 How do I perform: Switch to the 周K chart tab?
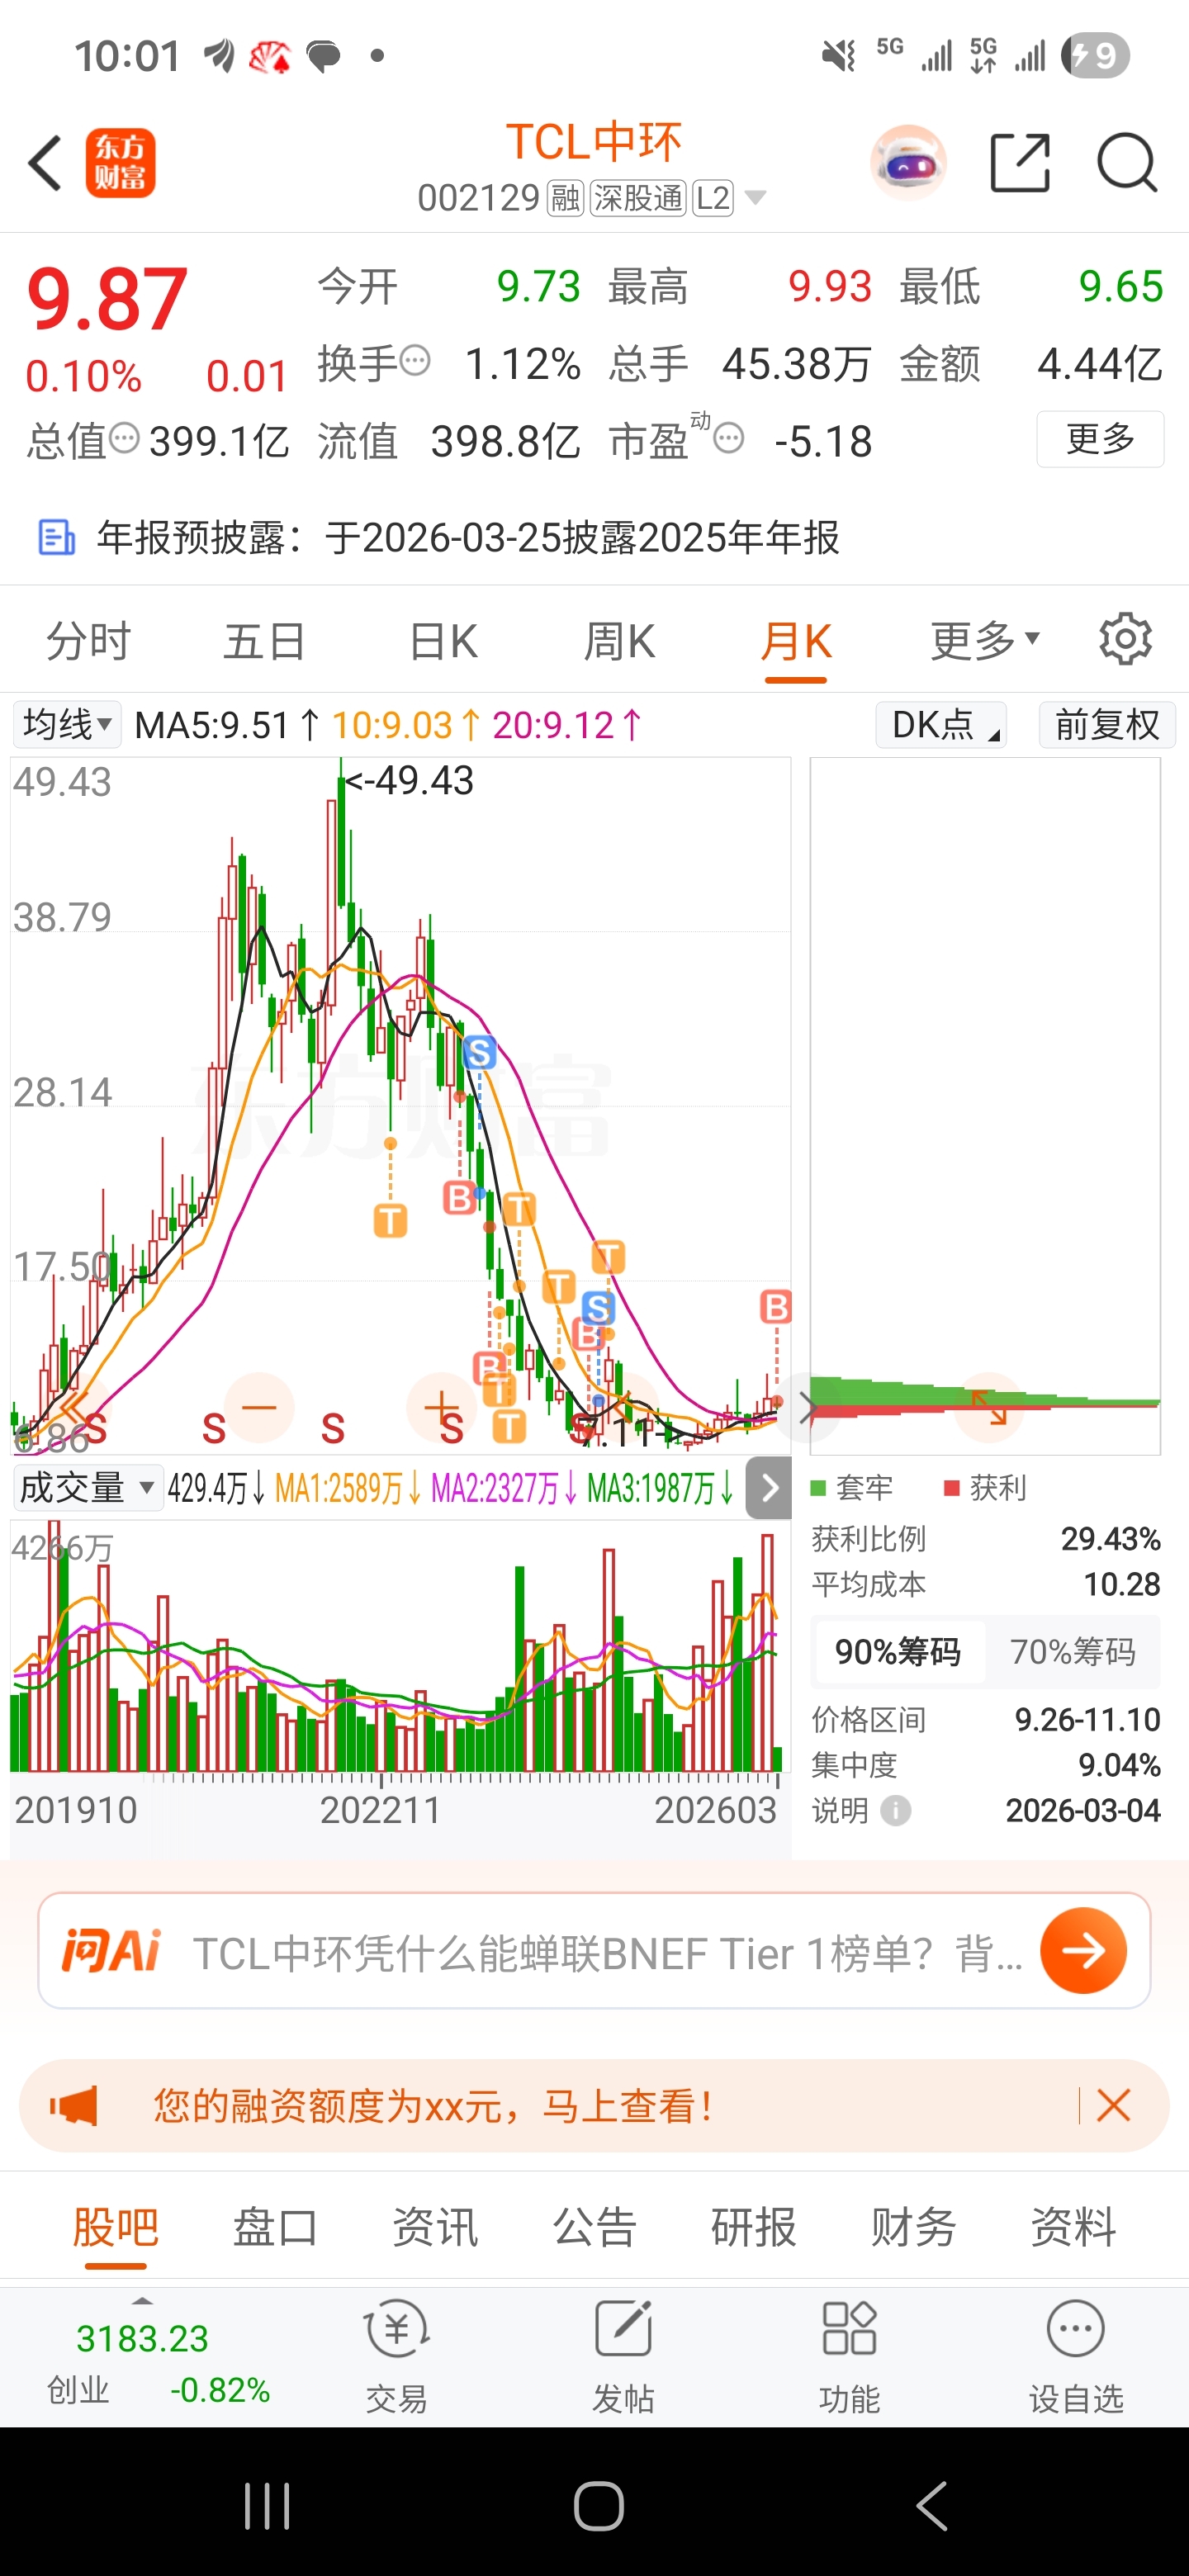(619, 640)
